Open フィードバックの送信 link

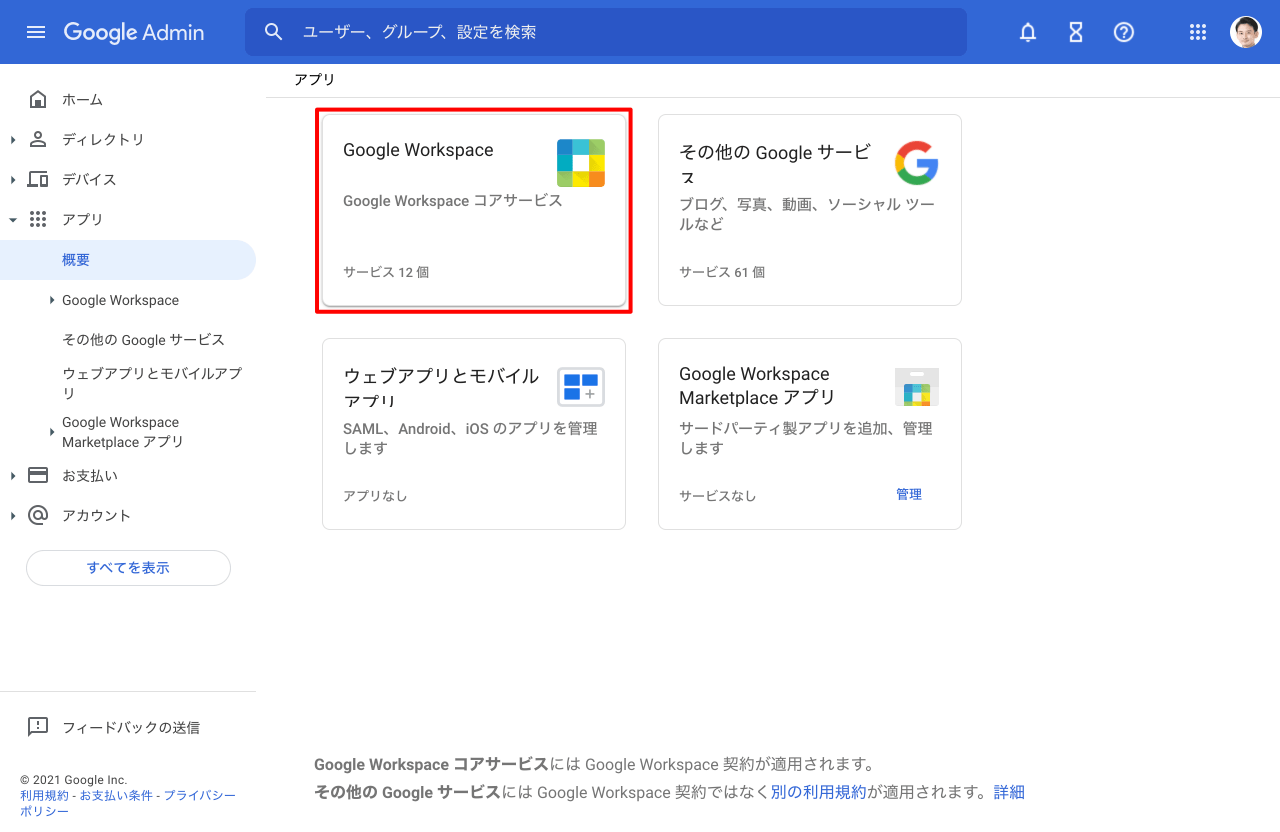click(x=131, y=727)
